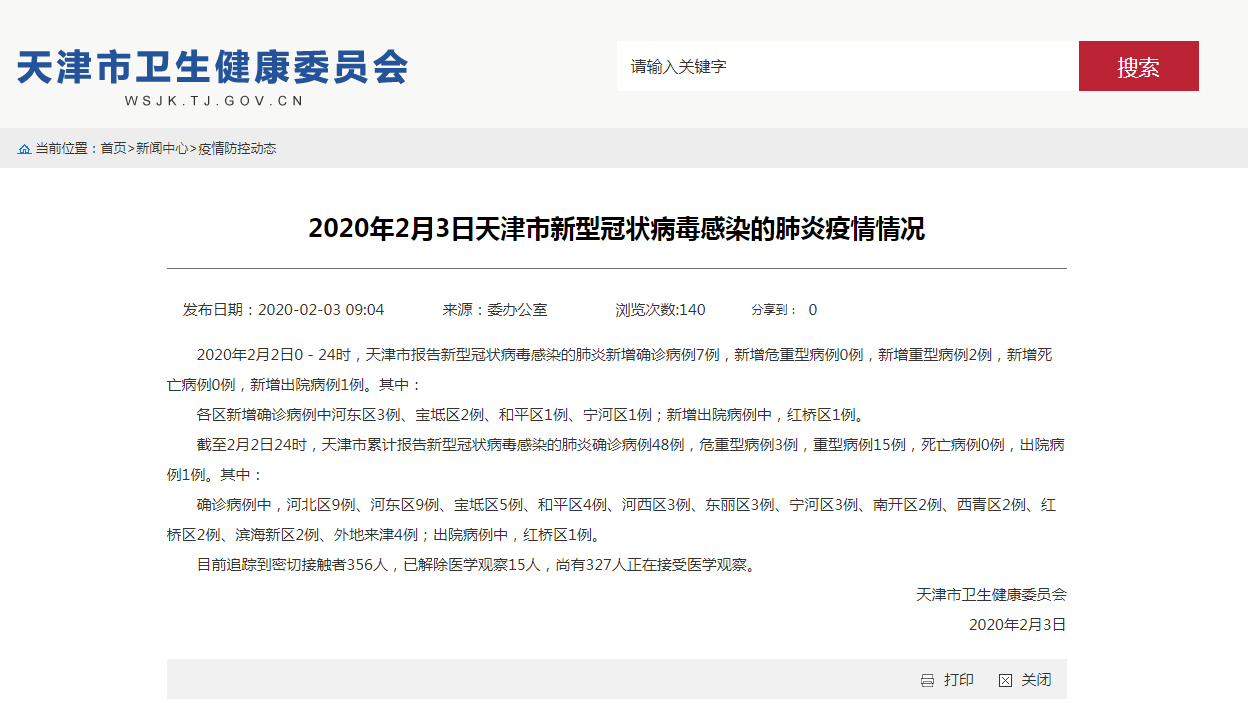
Task: Click the 来源：委办公室 source text
Action: tap(495, 310)
